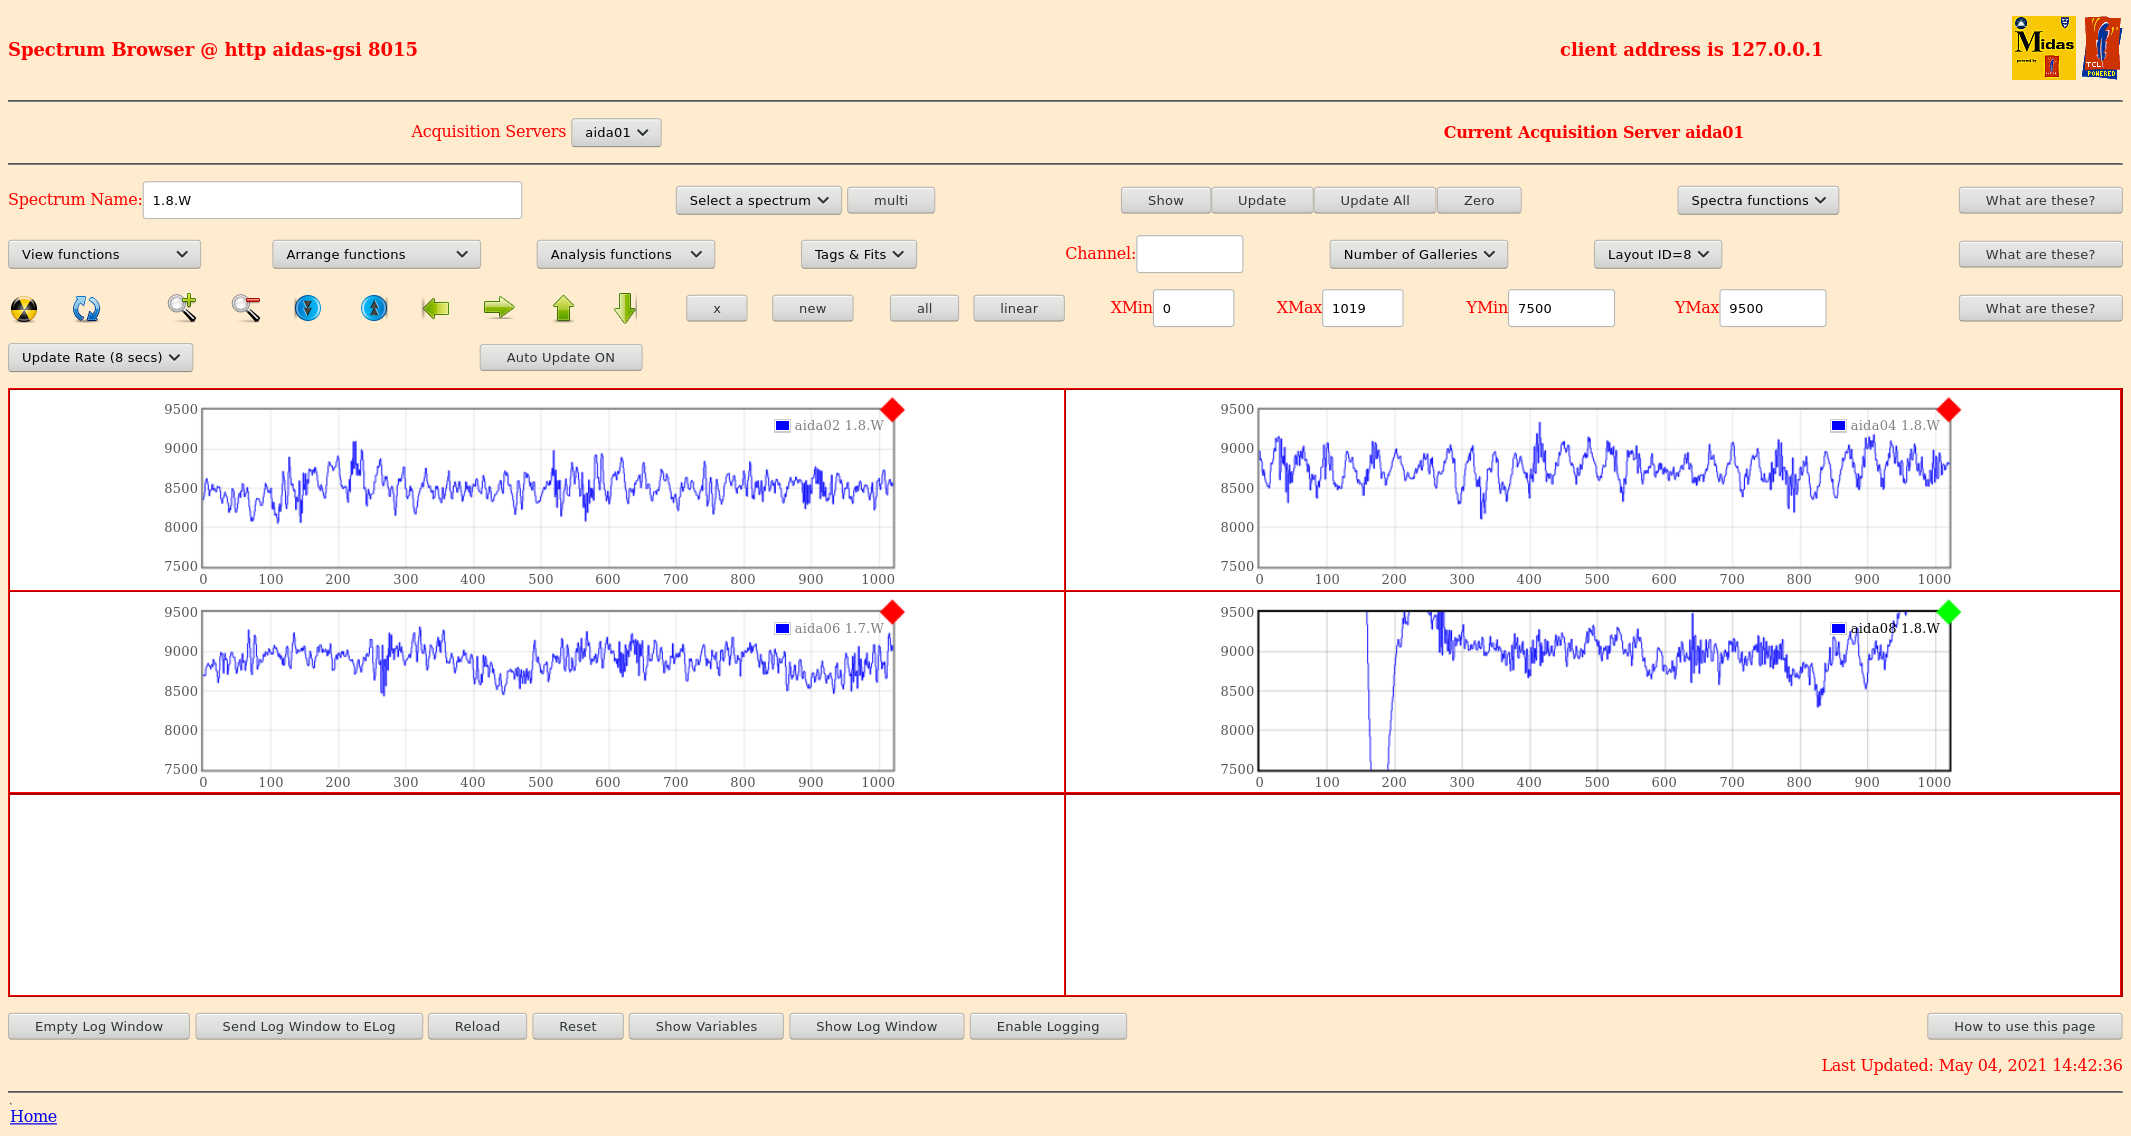2131x1136 pixels.
Task: Open the Acquisition Servers aida01 dropdown
Action: 616,132
